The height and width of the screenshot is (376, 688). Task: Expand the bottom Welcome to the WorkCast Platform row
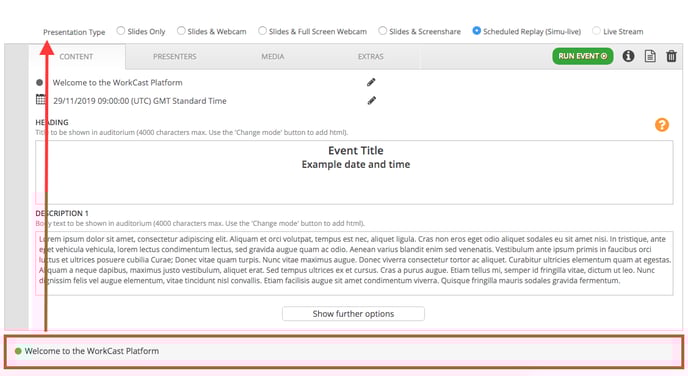click(344, 352)
